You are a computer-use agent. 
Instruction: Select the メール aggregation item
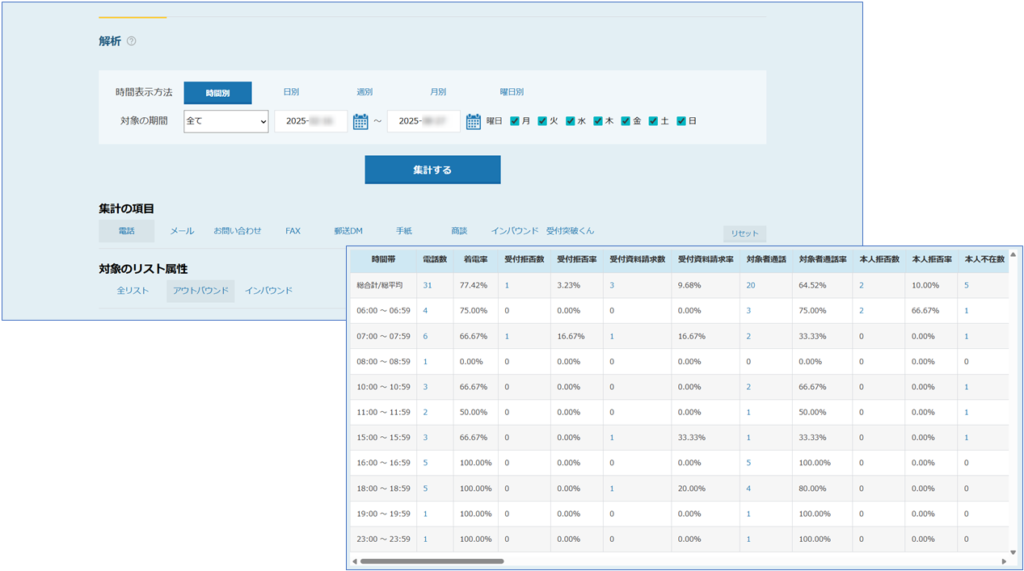(x=182, y=231)
